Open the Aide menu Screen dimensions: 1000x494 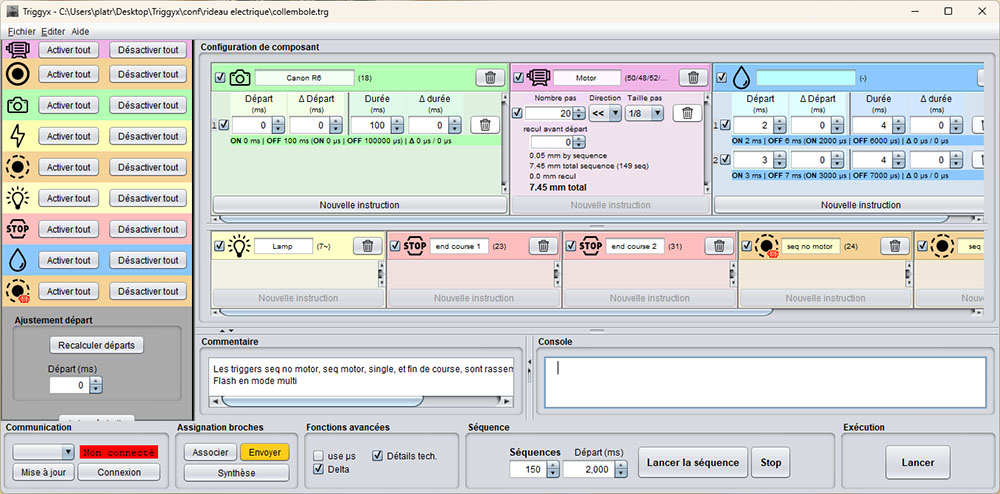pos(80,31)
